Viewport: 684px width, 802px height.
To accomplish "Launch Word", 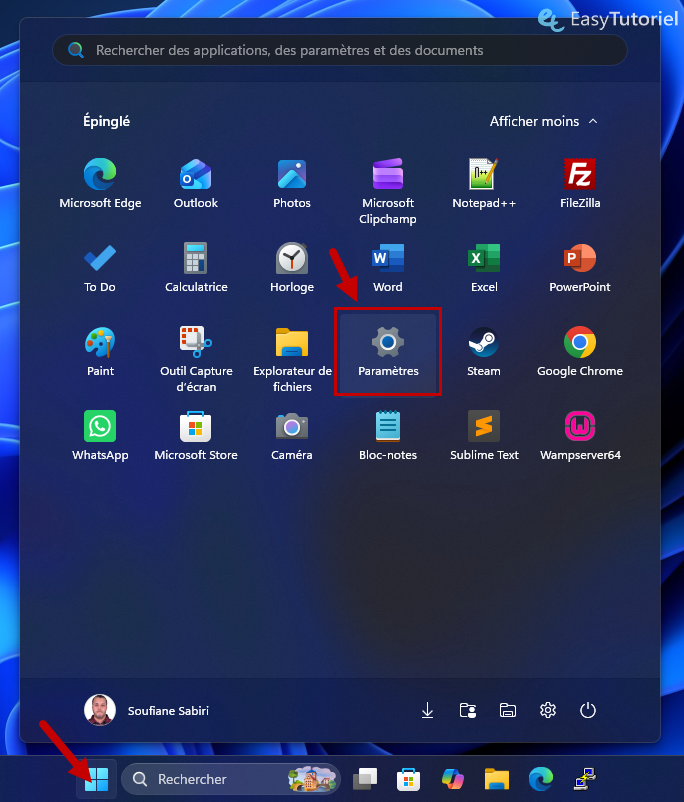I will point(388,268).
